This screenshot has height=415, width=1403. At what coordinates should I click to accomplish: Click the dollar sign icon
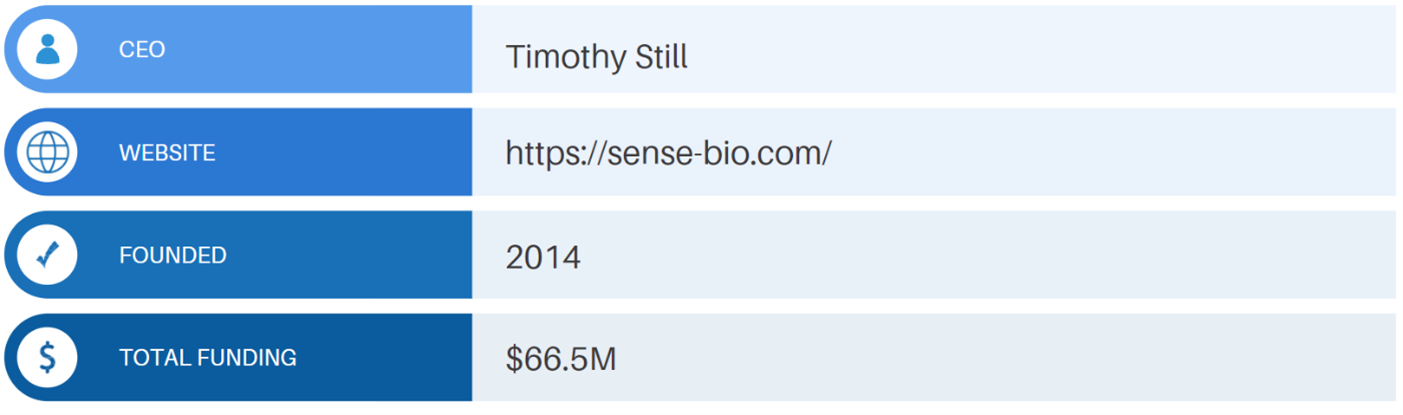point(47,357)
